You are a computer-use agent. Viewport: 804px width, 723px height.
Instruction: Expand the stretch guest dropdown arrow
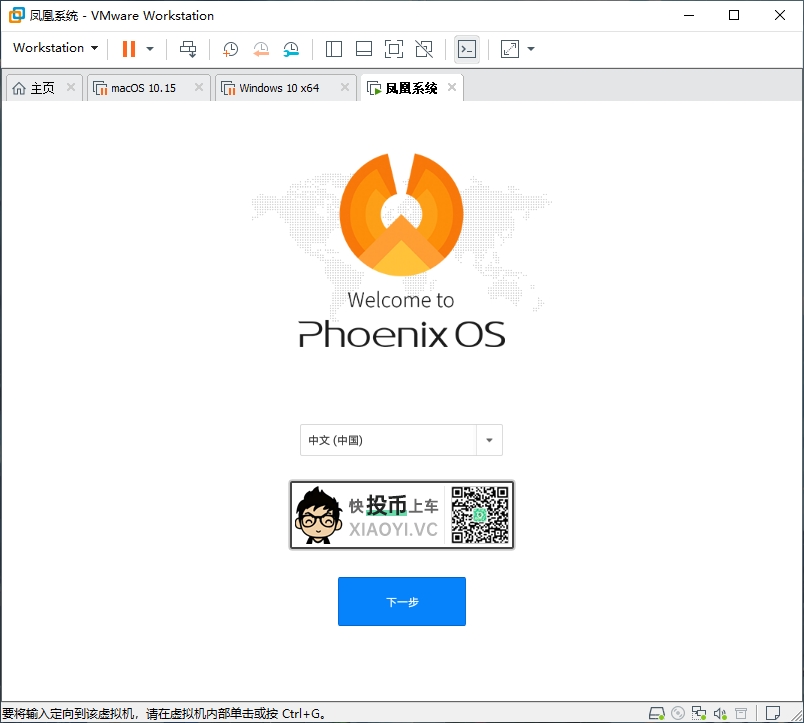pyautogui.click(x=531, y=49)
